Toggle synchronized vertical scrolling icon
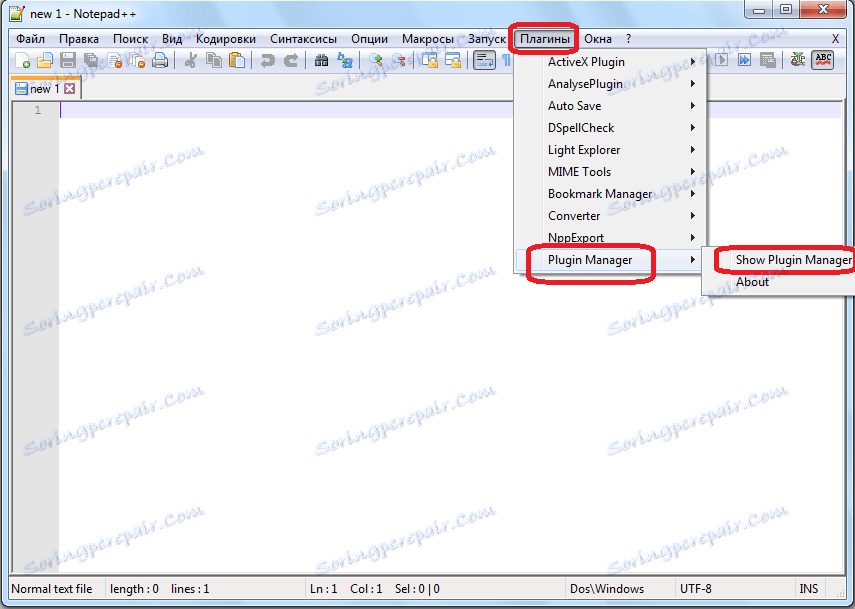 click(x=430, y=60)
